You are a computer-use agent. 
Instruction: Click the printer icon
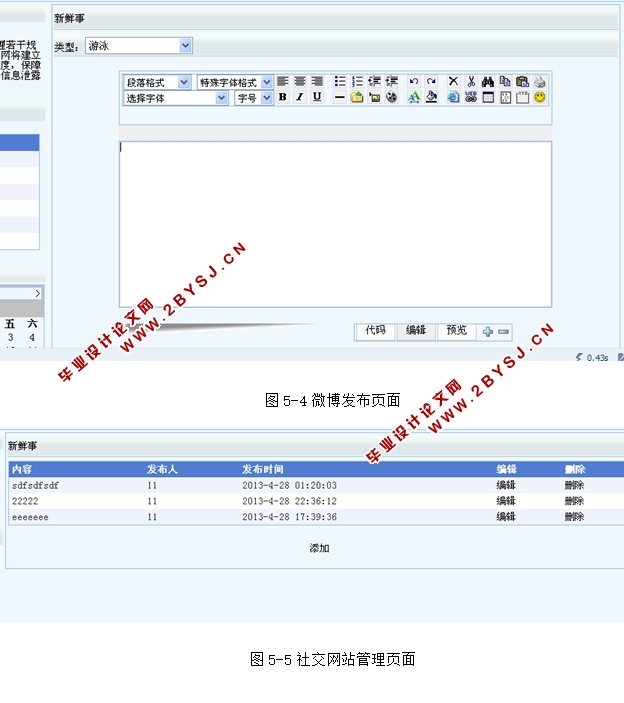point(540,82)
